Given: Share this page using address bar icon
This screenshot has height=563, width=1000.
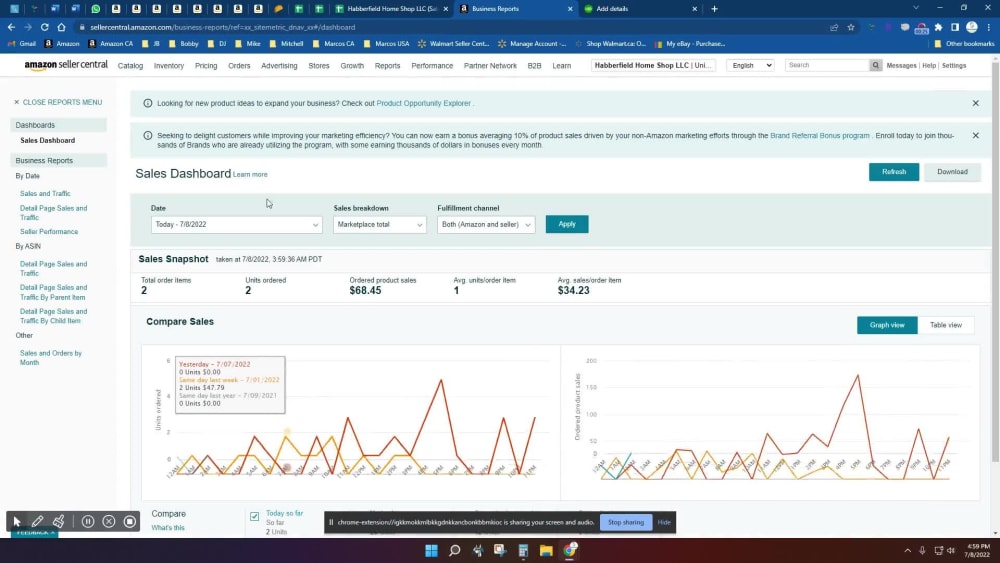Looking at the screenshot, I should click(x=834, y=27).
